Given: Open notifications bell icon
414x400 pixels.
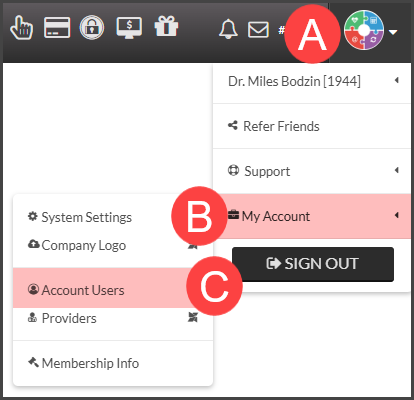Looking at the screenshot, I should (228, 29).
